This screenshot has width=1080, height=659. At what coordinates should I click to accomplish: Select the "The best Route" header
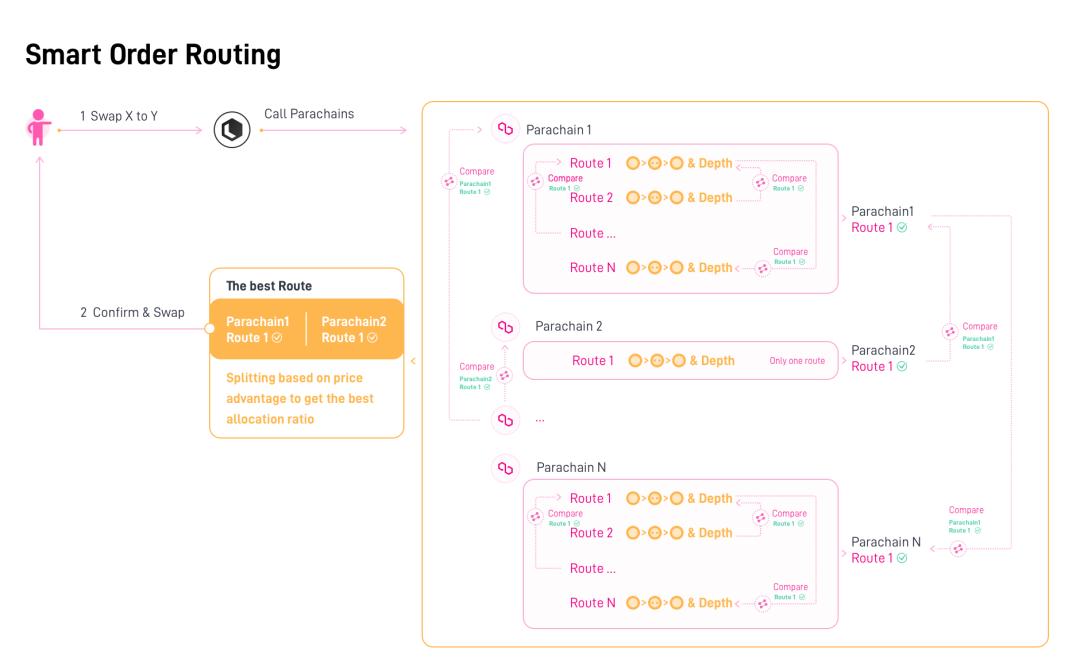tap(269, 286)
